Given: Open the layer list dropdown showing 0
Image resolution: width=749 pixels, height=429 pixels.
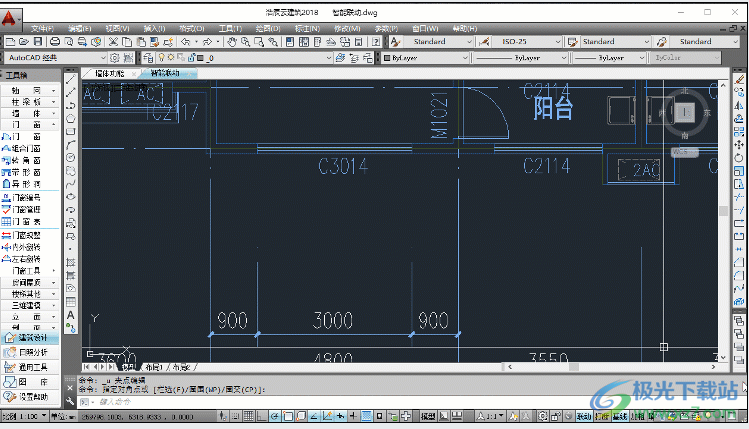Looking at the screenshot, I should (x=244, y=58).
